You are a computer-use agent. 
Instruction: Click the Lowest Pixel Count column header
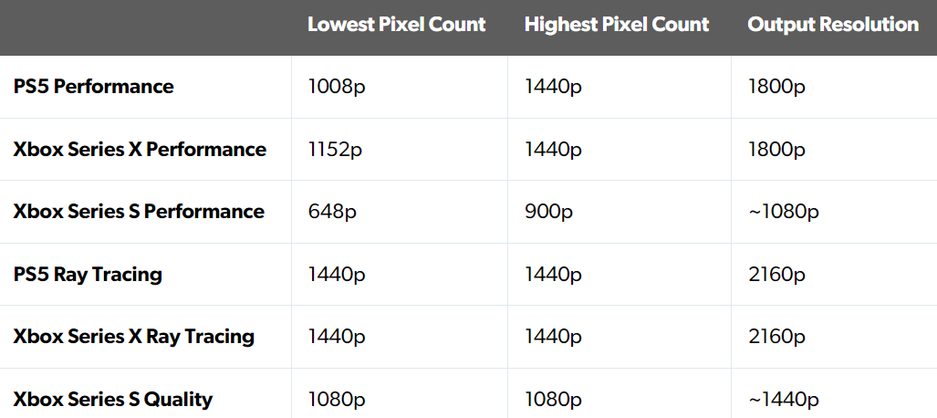click(396, 25)
